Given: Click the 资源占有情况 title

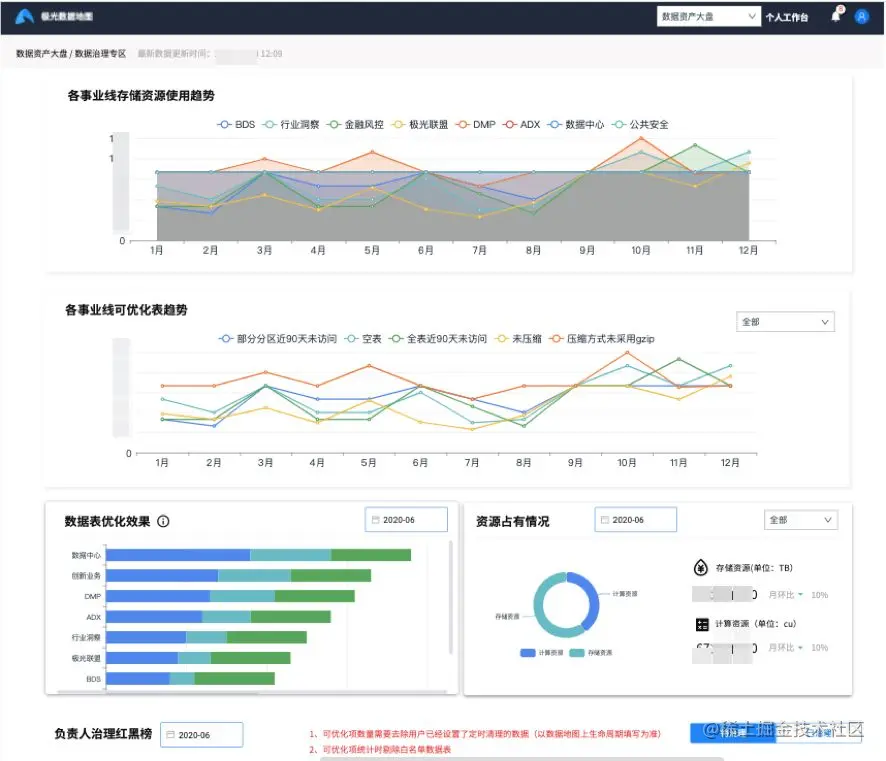Looking at the screenshot, I should [x=513, y=521].
